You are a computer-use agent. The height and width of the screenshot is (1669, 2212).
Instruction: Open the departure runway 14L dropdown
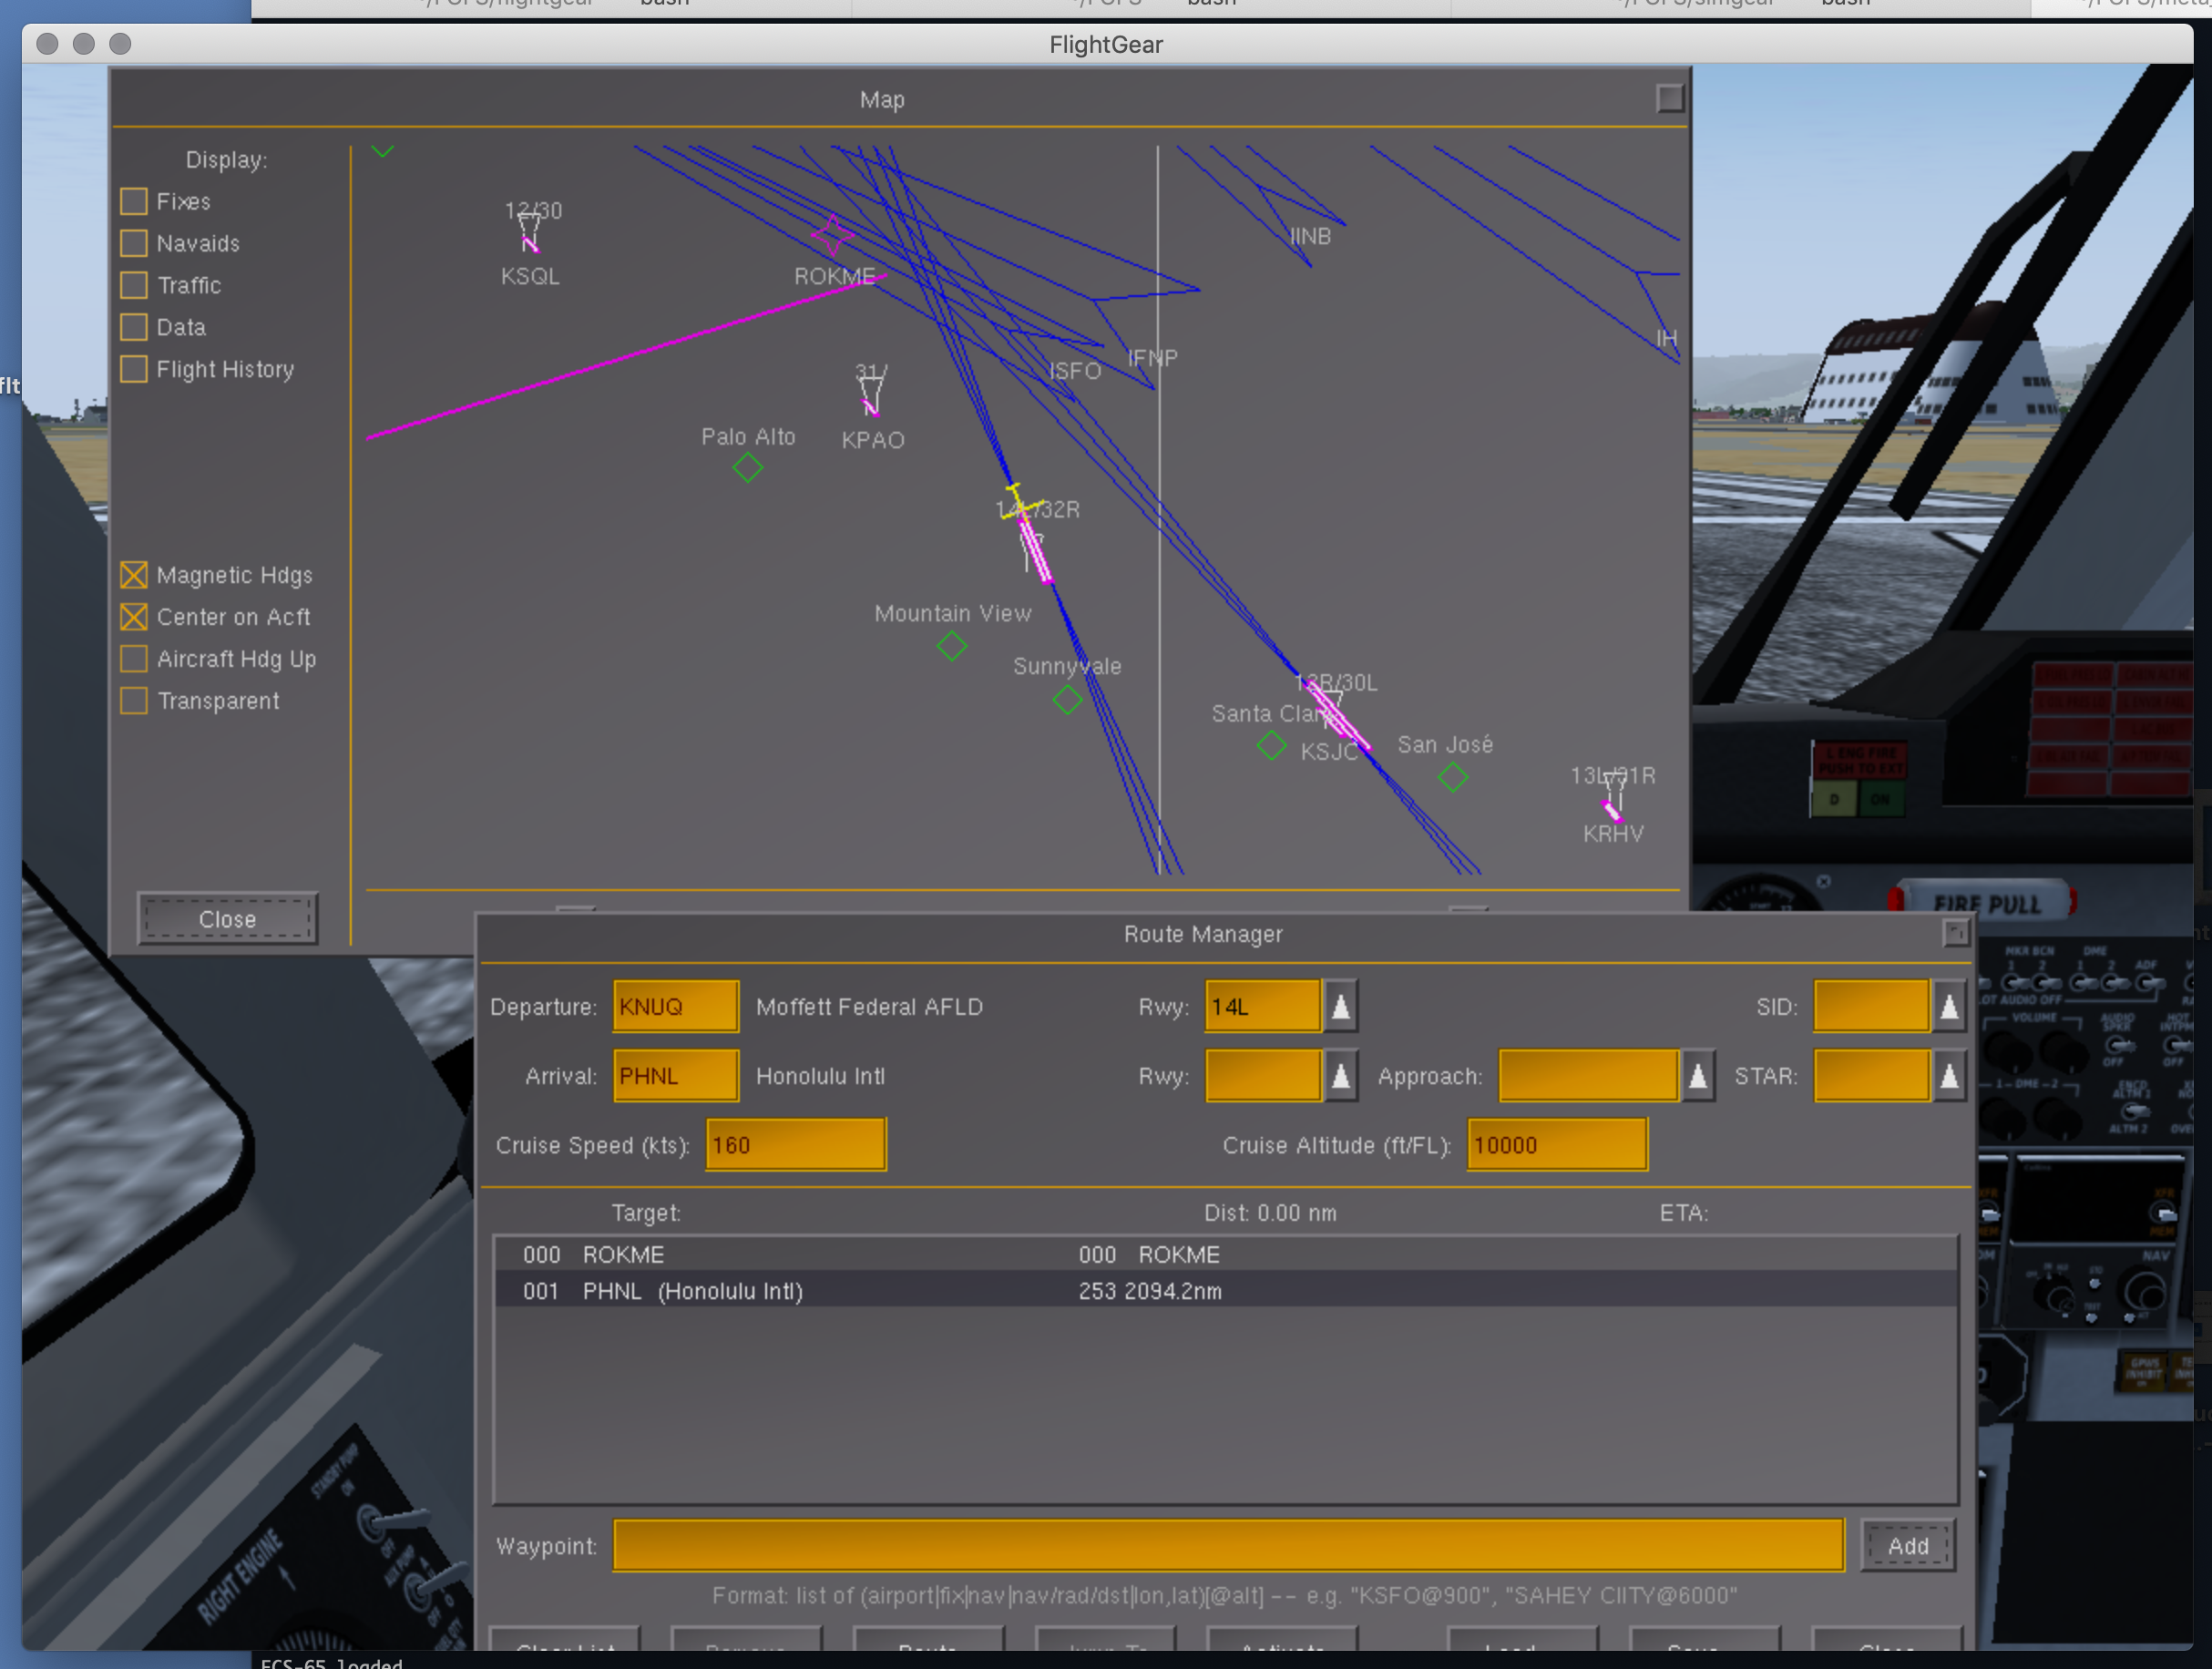1340,1006
